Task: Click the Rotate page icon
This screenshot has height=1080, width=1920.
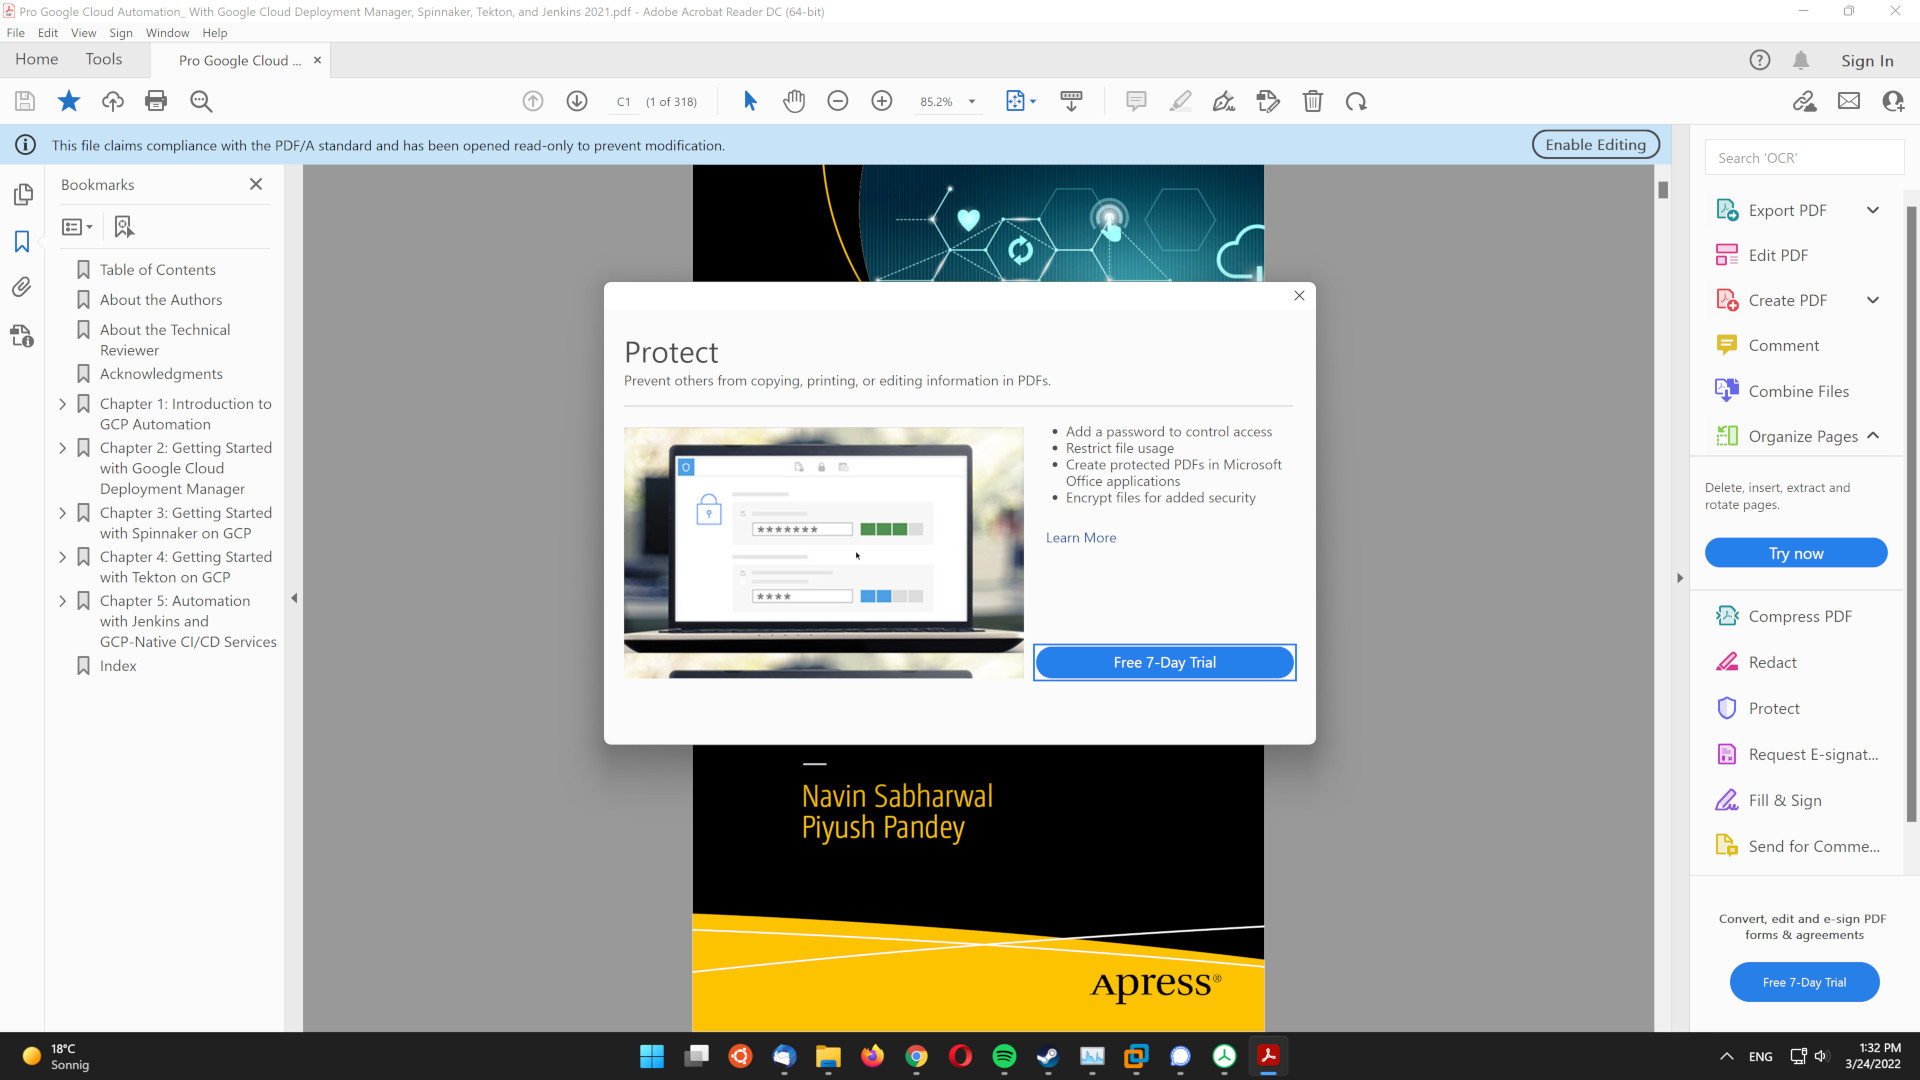Action: pos(1356,101)
